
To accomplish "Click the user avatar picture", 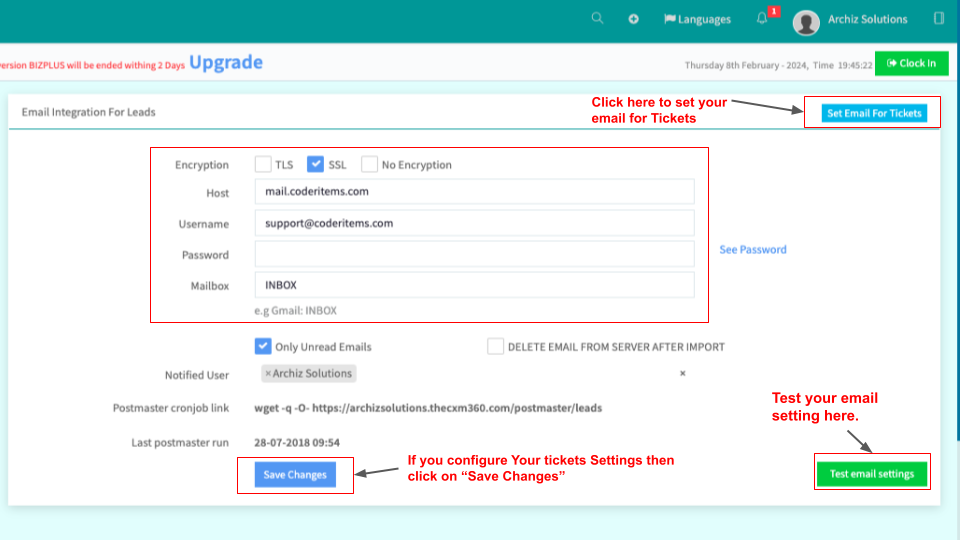I will [x=806, y=22].
